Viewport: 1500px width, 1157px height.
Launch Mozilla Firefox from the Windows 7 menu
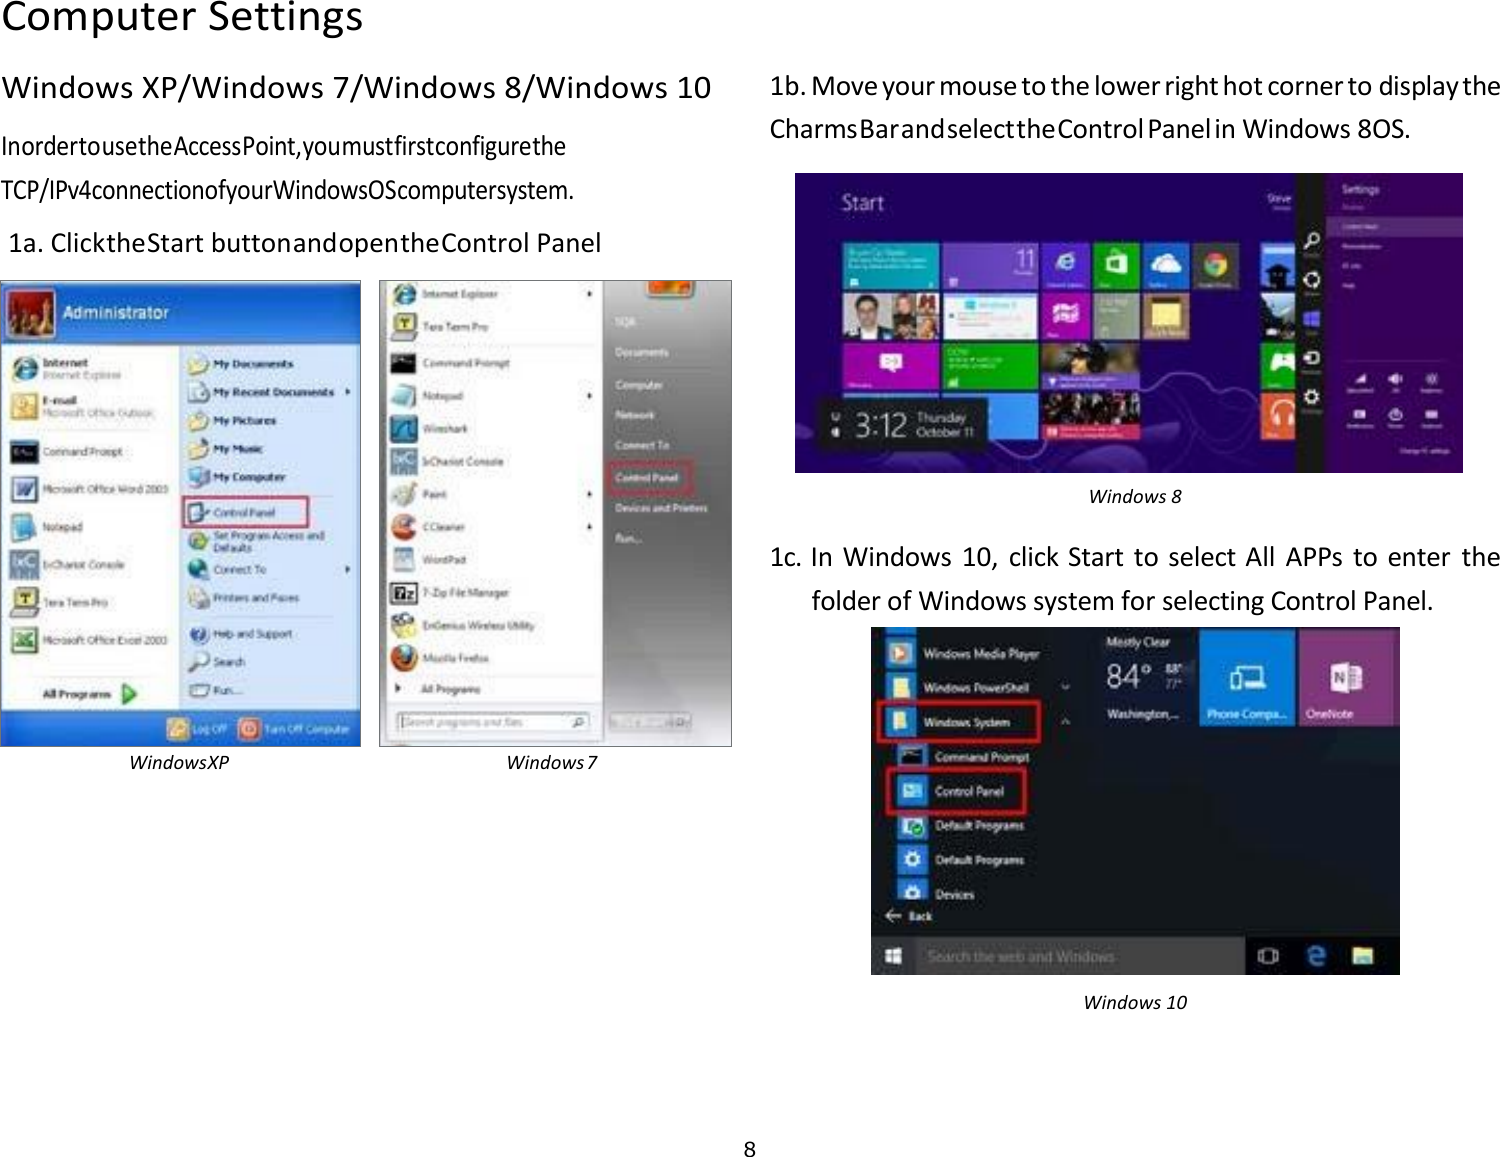click(x=441, y=658)
